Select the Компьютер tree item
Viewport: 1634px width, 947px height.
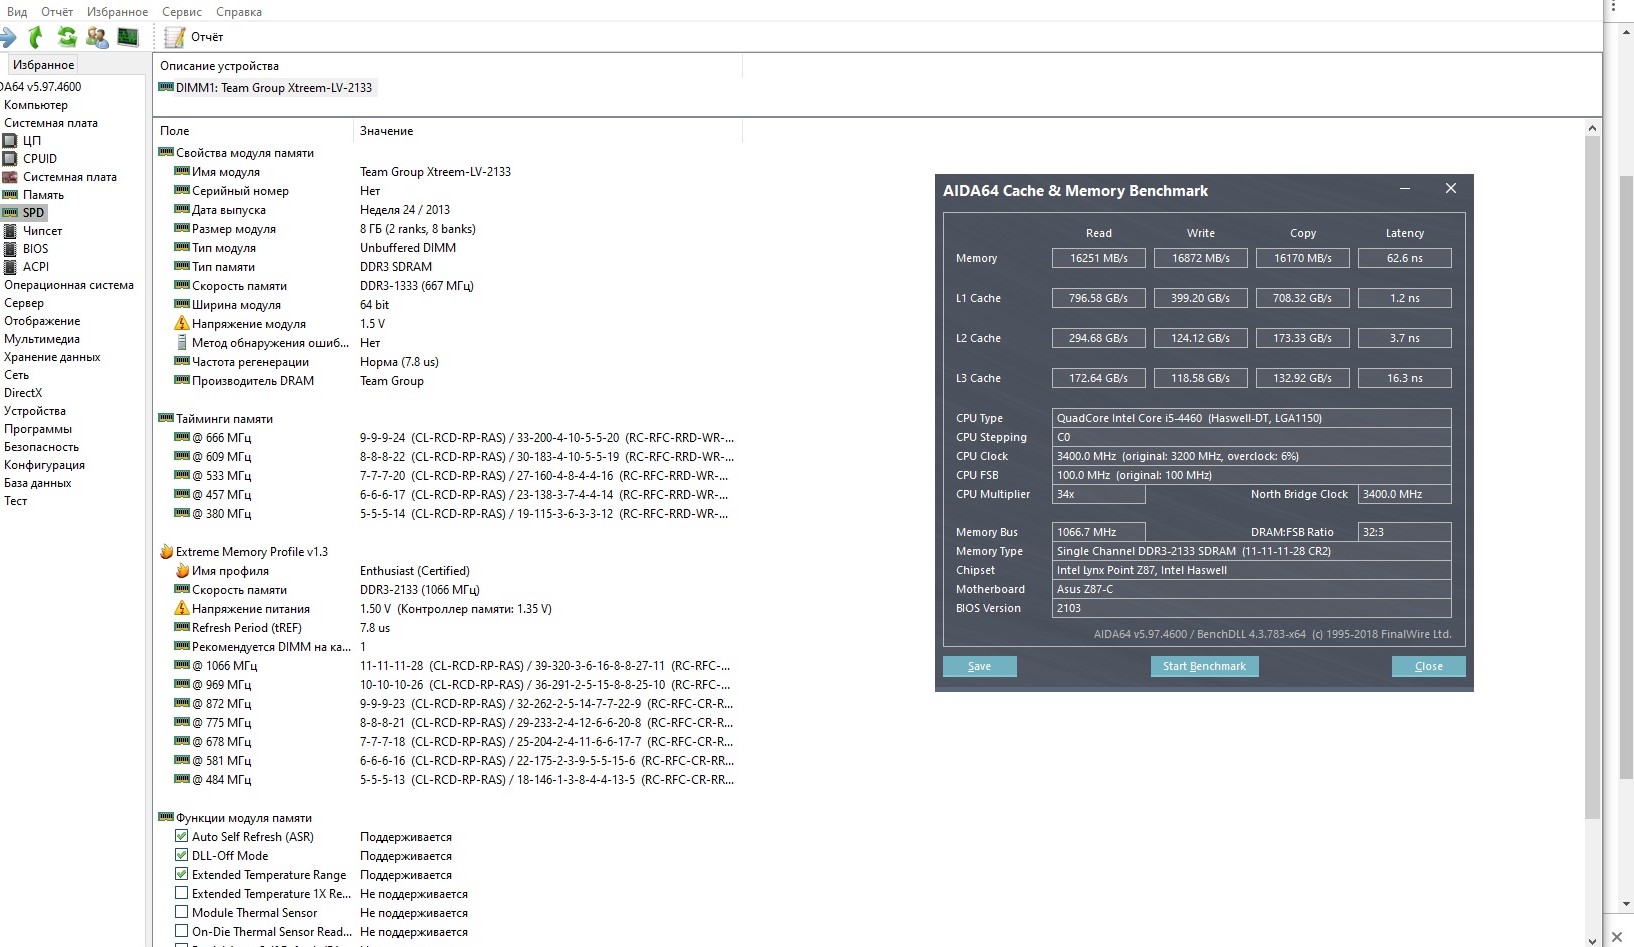coord(36,105)
